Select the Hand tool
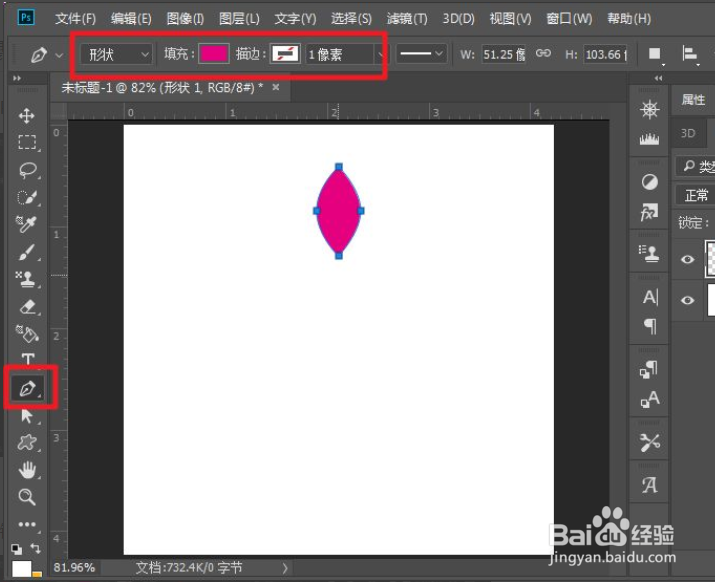Image resolution: width=715 pixels, height=582 pixels. point(27,470)
